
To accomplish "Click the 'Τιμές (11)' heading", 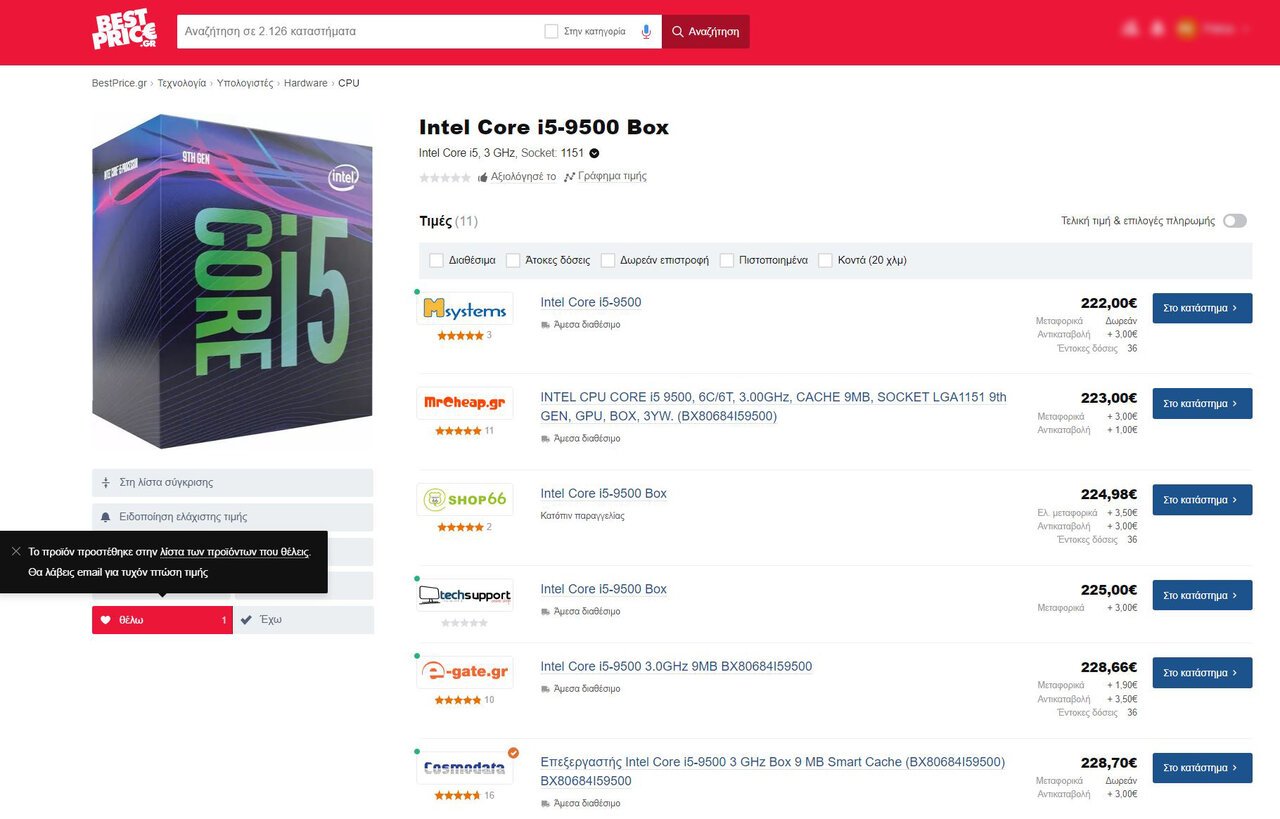I will pyautogui.click(x=448, y=221).
